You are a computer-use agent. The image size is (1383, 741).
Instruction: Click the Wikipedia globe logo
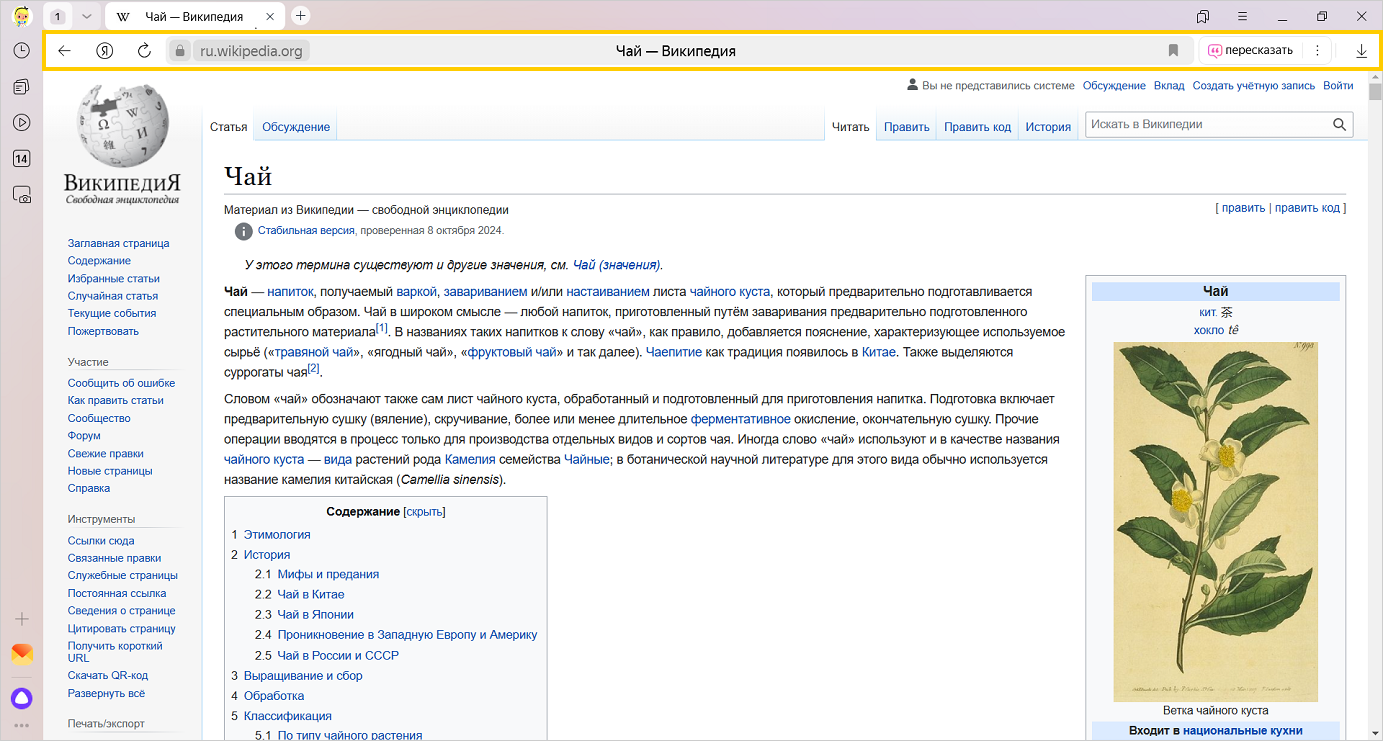click(122, 127)
